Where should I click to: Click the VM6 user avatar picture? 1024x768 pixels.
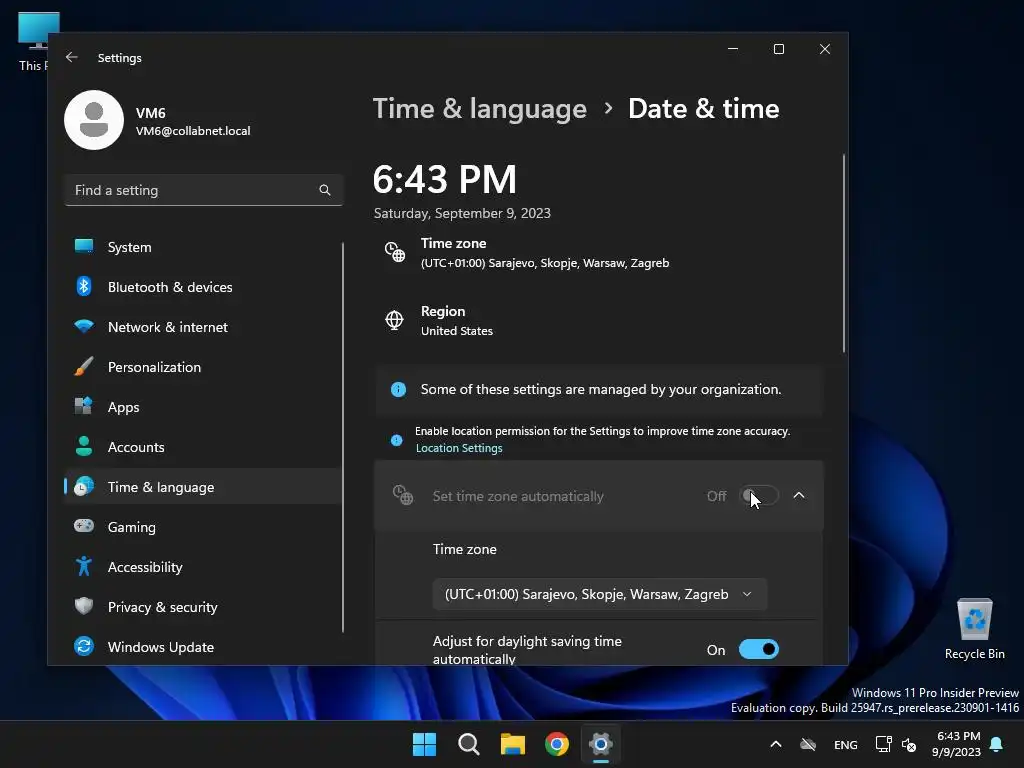tap(94, 120)
